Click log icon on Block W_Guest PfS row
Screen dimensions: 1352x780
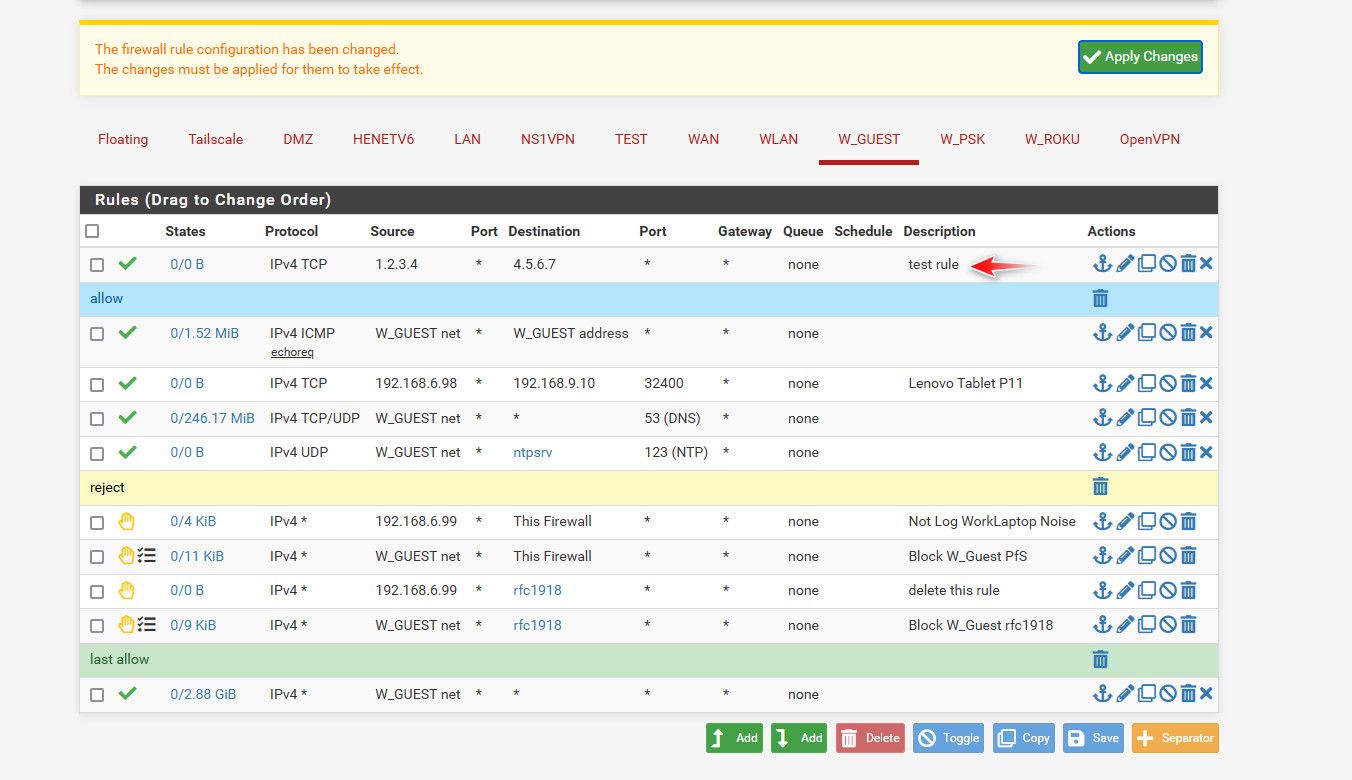pyautogui.click(x=147, y=556)
